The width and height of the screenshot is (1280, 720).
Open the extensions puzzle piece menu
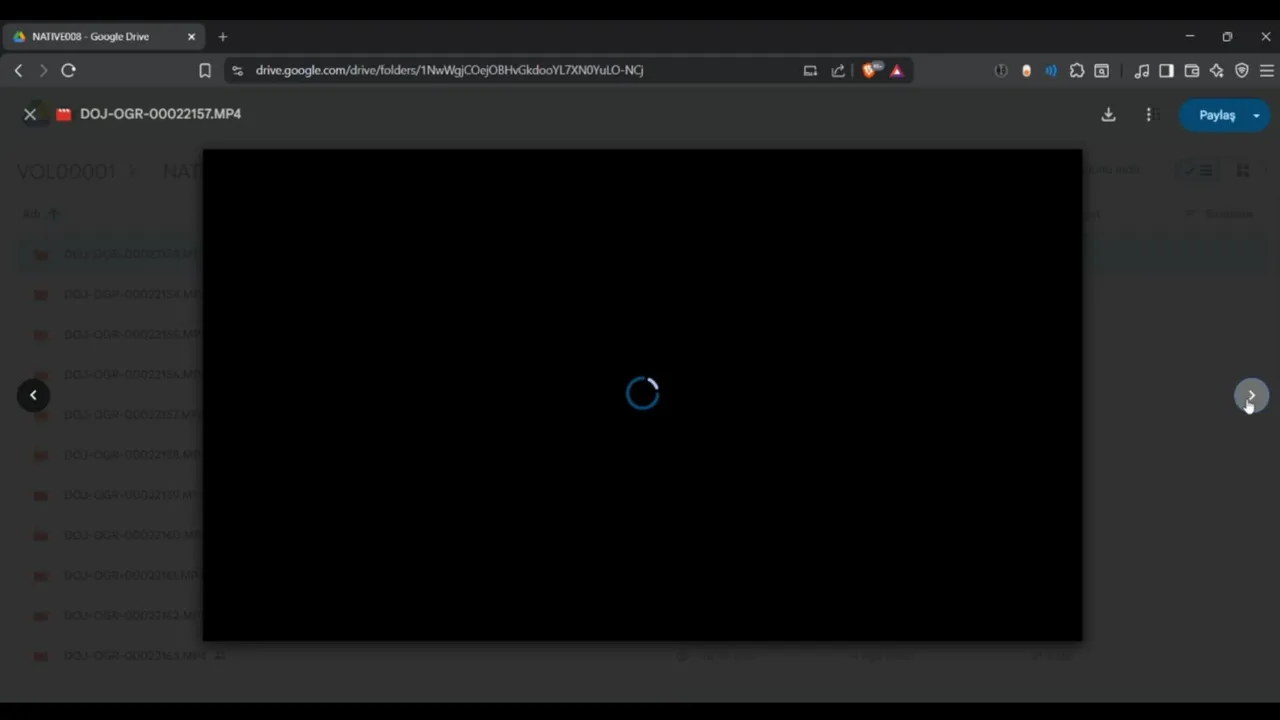(1076, 70)
